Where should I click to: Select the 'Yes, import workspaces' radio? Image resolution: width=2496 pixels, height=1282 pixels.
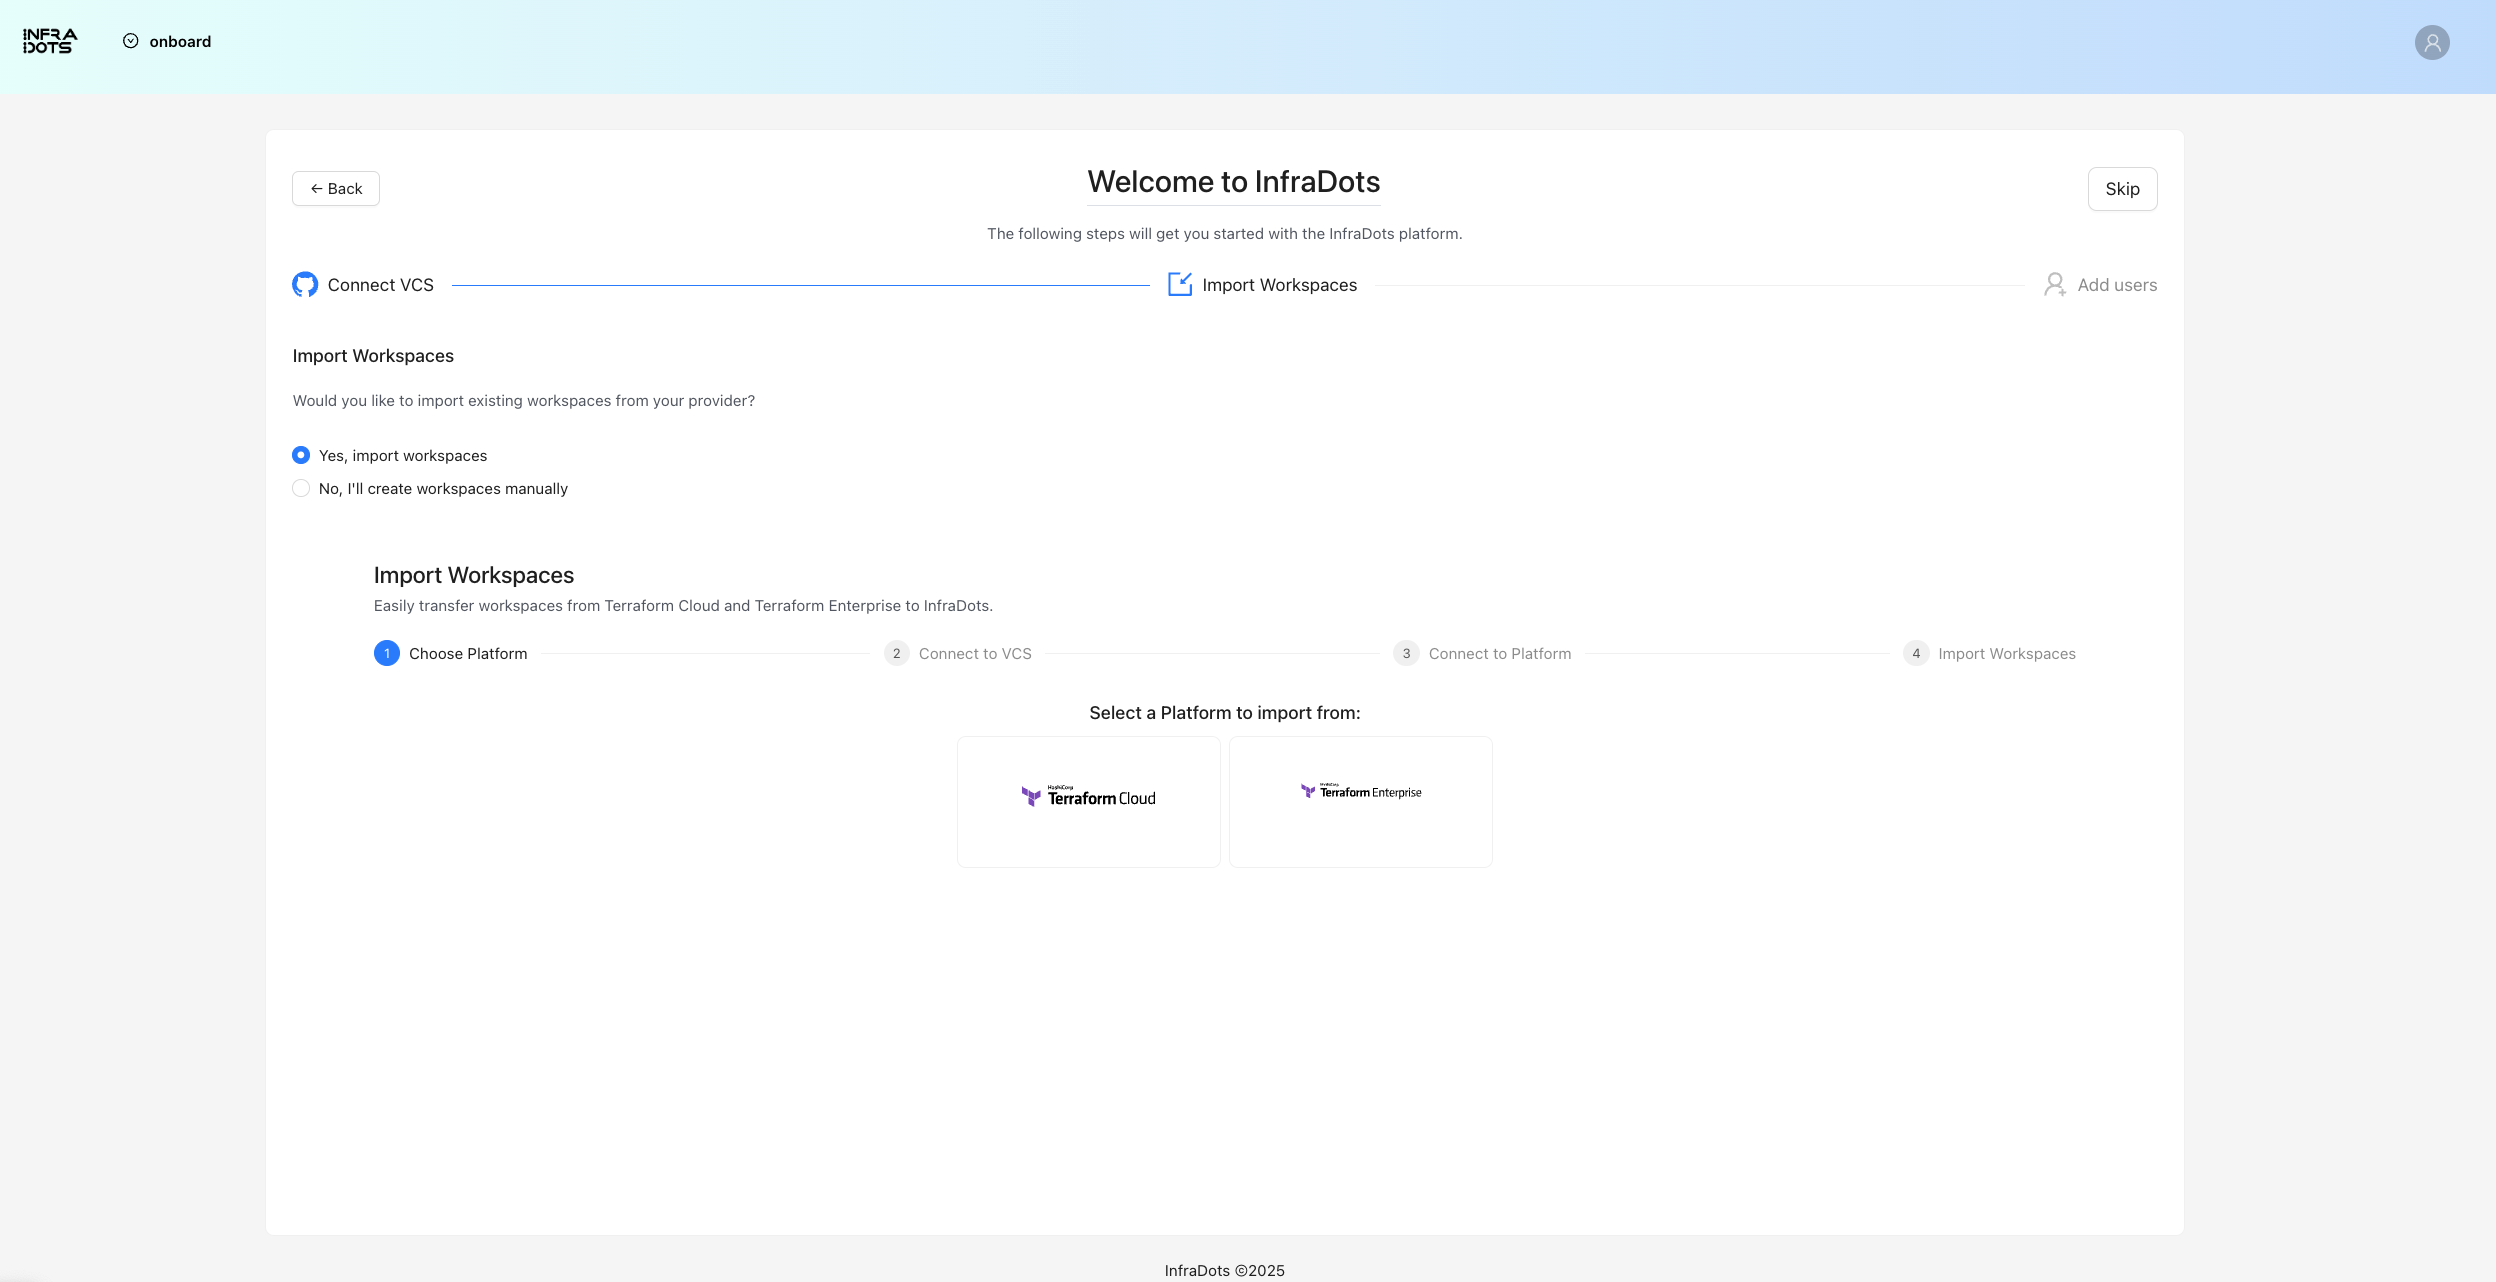tap(301, 456)
